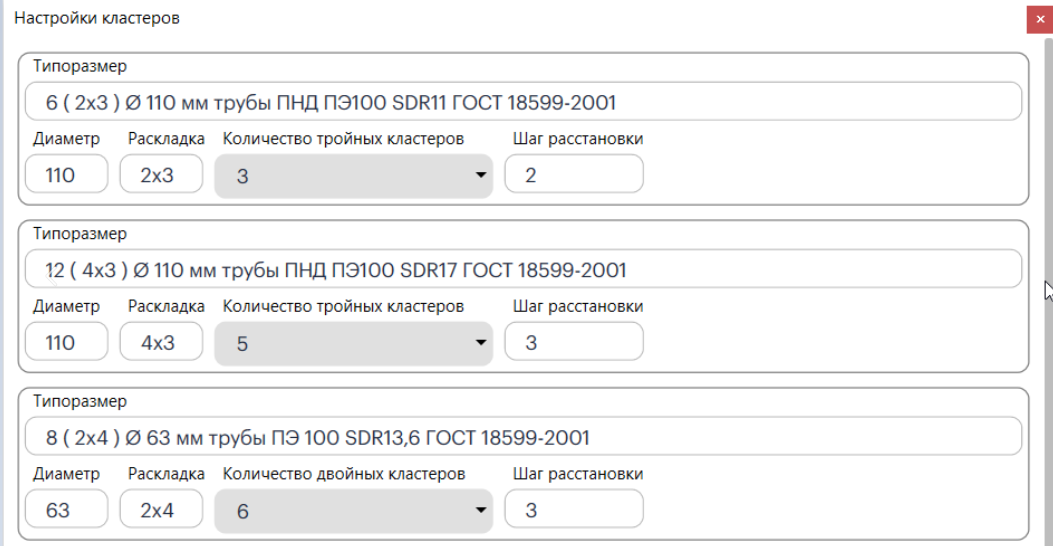Click the layout field showing 2x4
Image resolution: width=1053 pixels, height=546 pixels.
click(x=160, y=510)
